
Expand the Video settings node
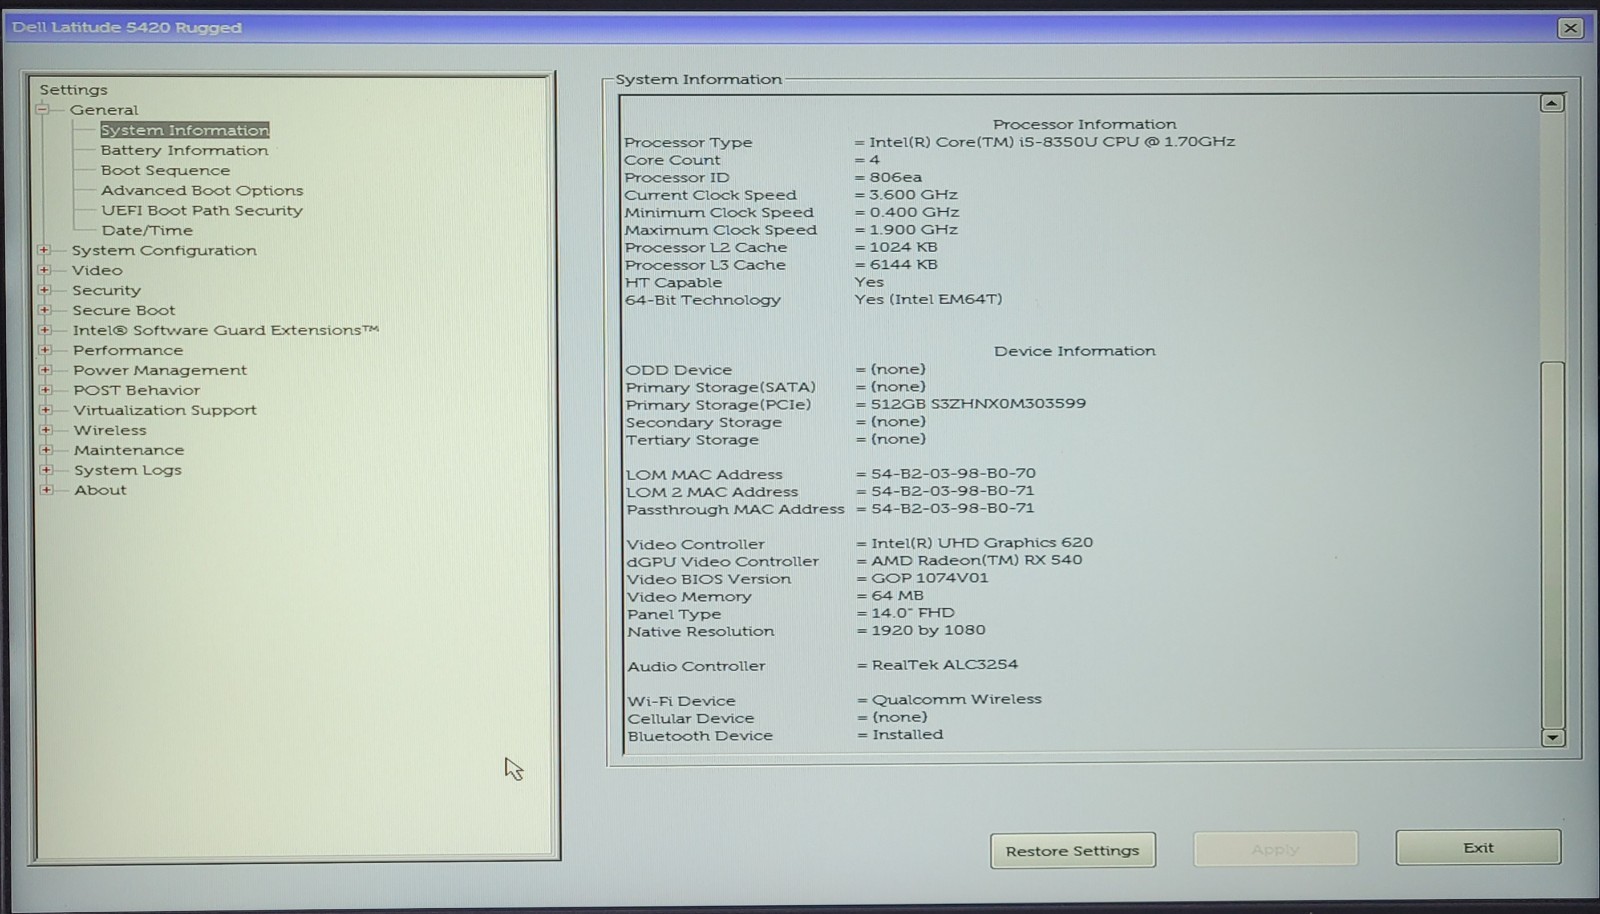pyautogui.click(x=44, y=270)
